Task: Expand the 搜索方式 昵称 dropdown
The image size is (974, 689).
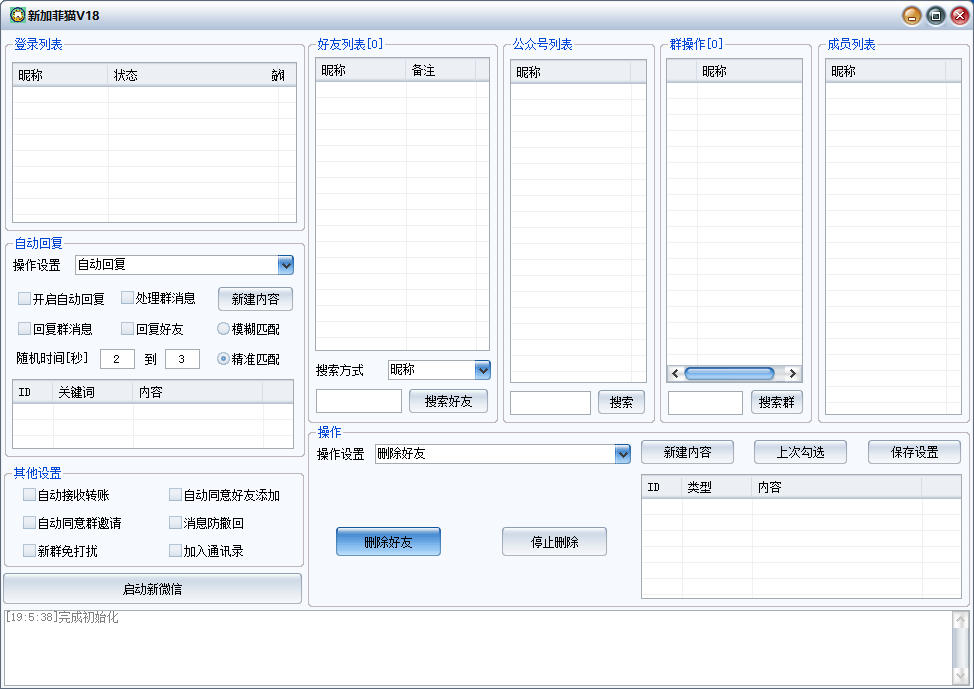Action: click(482, 370)
